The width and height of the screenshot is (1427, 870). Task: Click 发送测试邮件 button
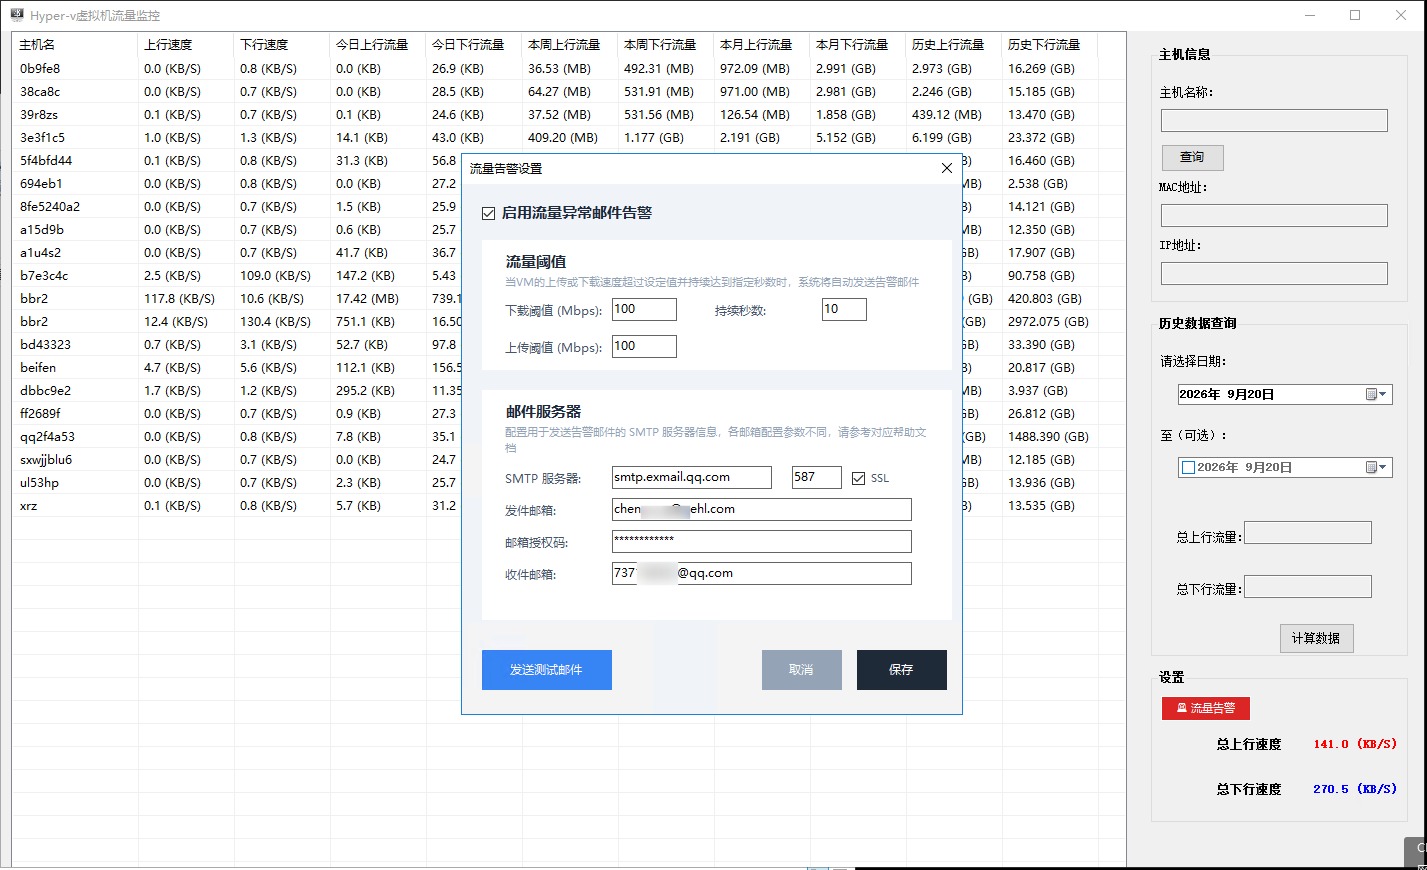click(x=546, y=670)
